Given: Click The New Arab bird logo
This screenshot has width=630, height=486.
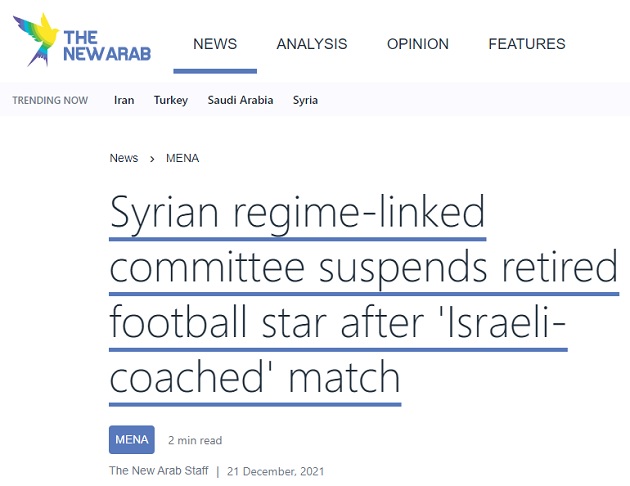Looking at the screenshot, I should 36,40.
